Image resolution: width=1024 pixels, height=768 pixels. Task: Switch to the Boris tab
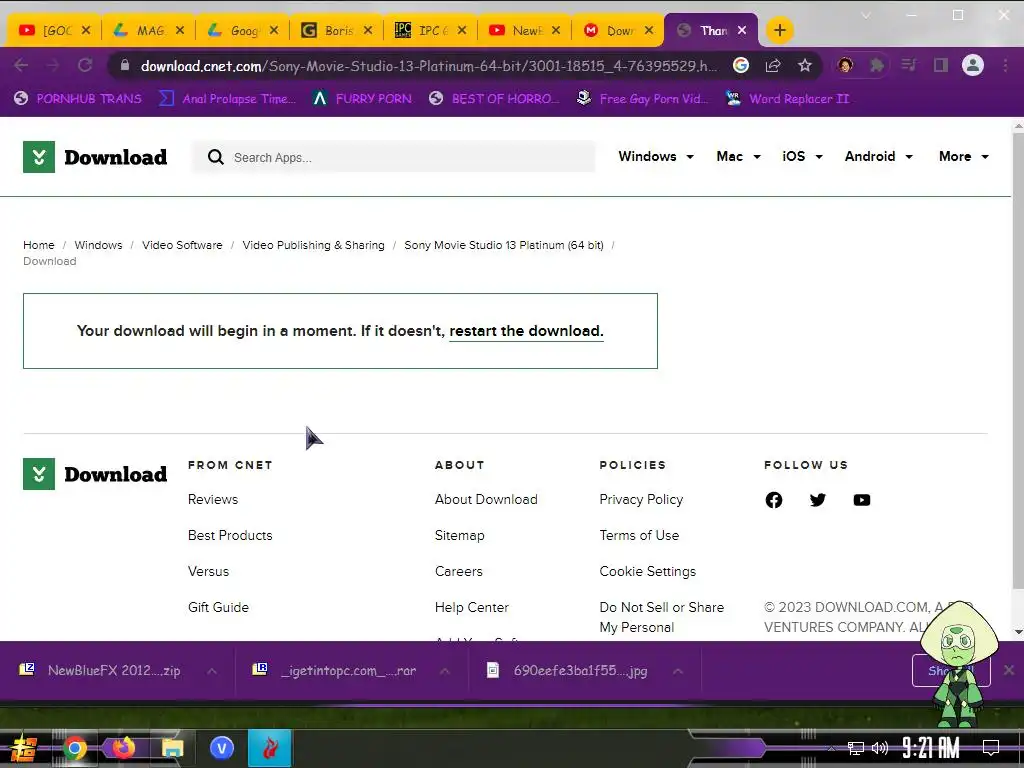(x=337, y=30)
